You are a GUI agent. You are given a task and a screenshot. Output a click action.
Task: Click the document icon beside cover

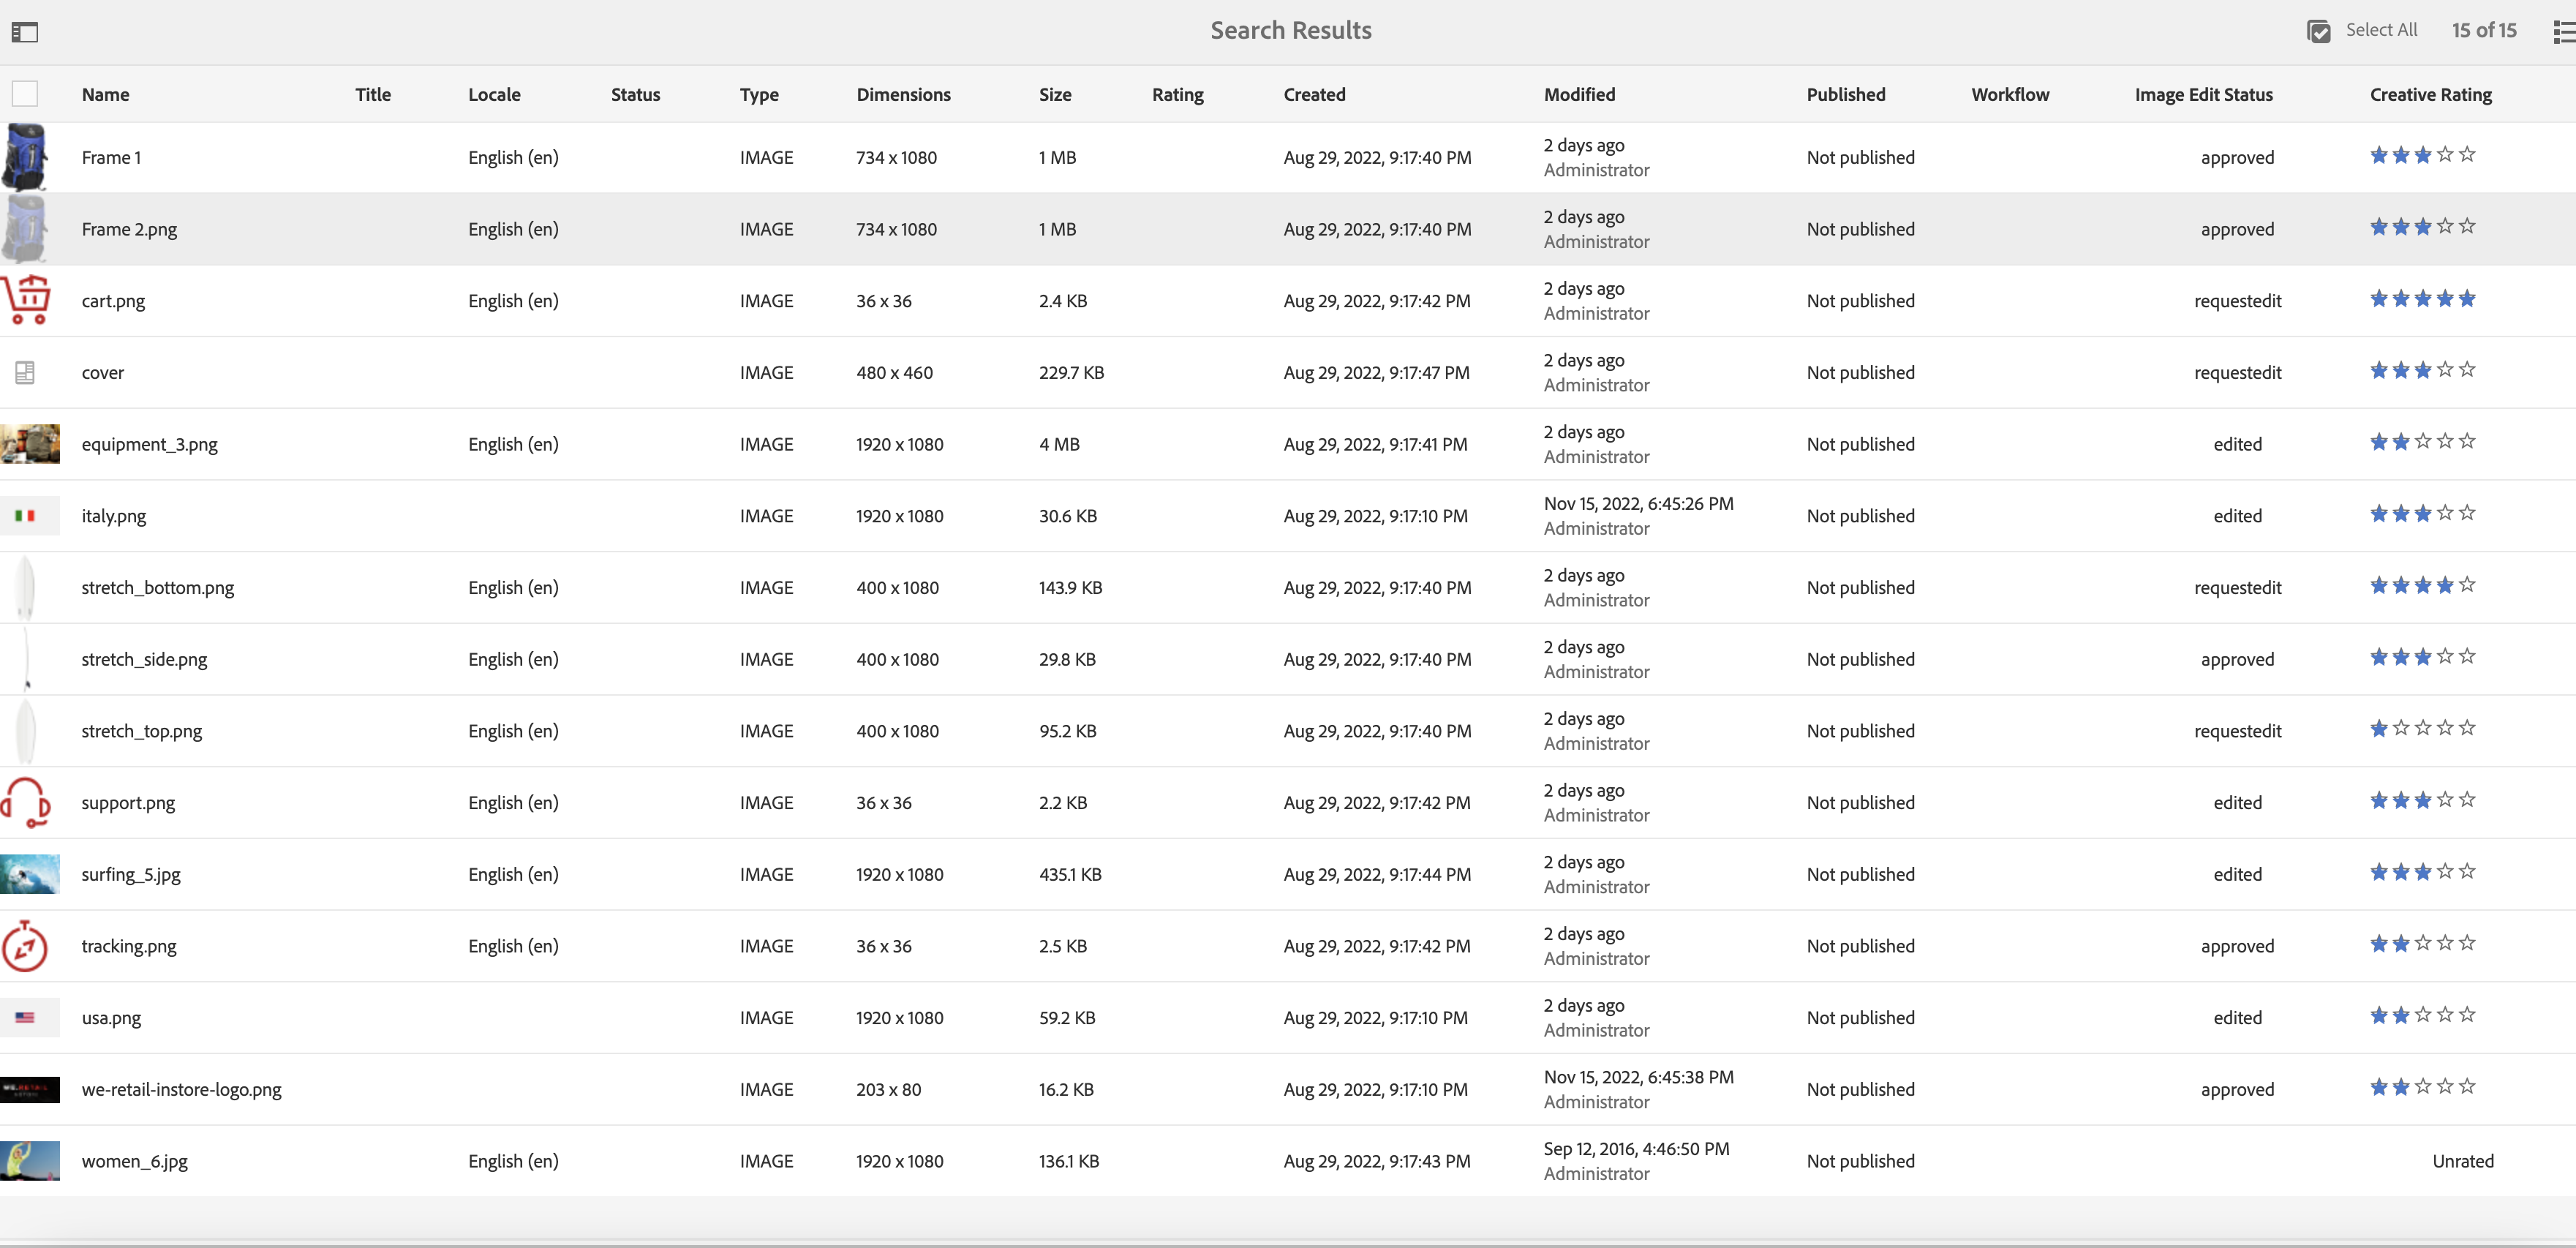coord(24,372)
